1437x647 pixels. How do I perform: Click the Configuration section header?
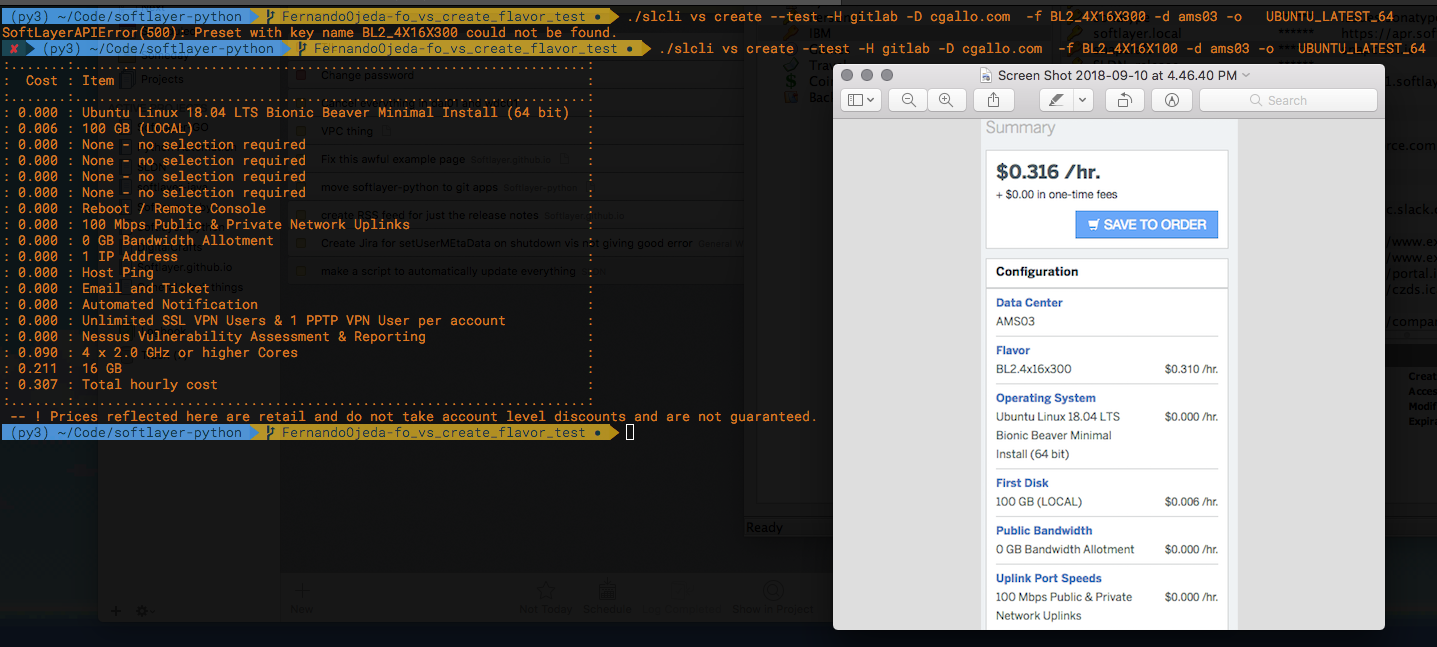pyautogui.click(x=1037, y=272)
